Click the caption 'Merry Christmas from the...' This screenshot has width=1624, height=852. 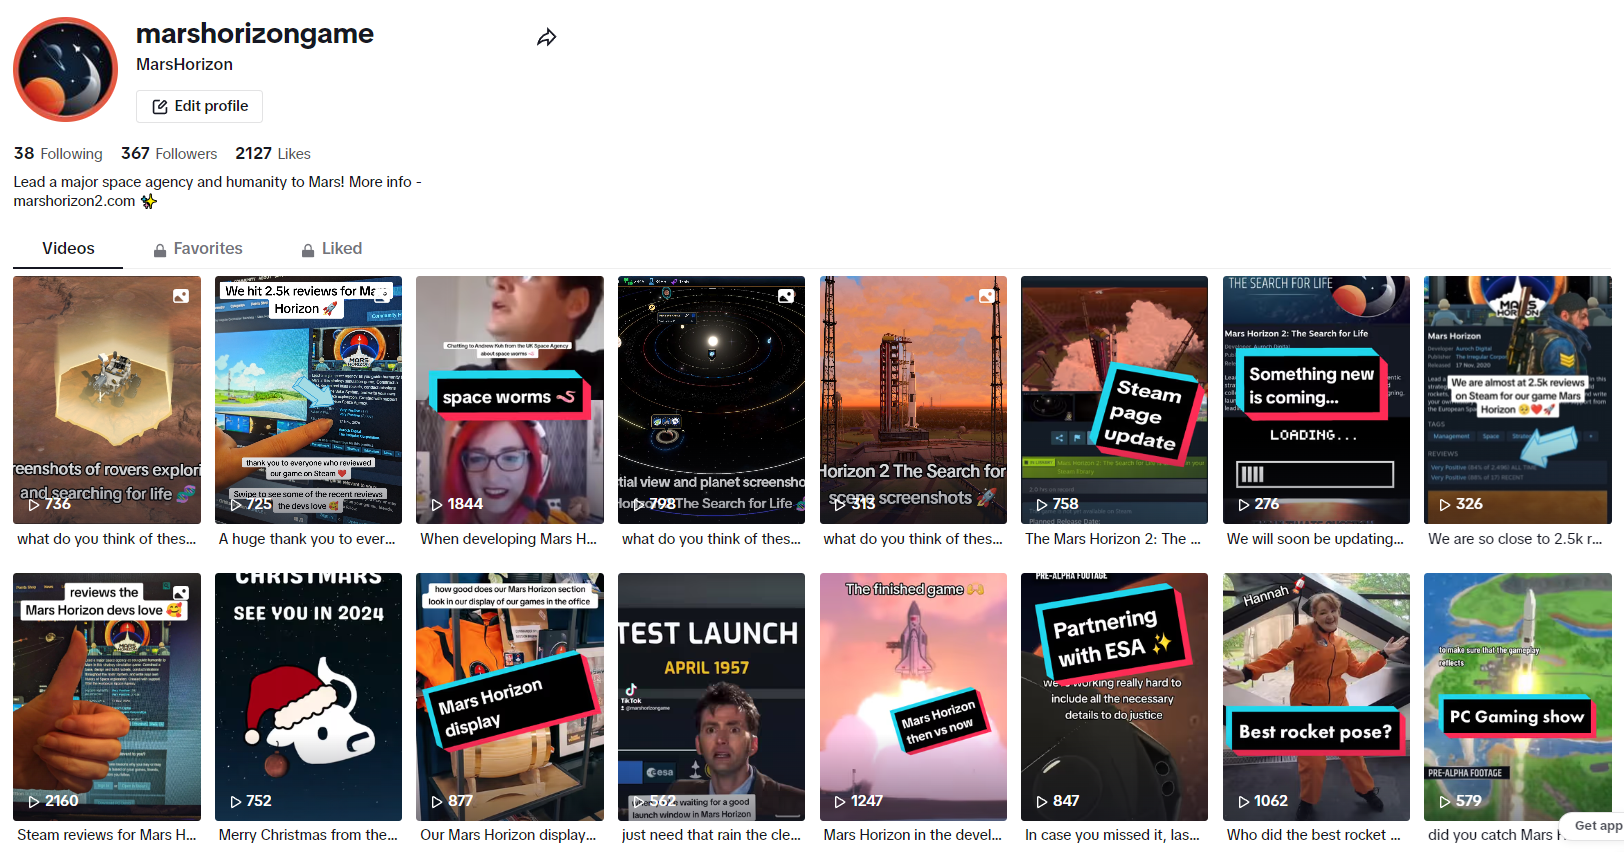(x=308, y=835)
